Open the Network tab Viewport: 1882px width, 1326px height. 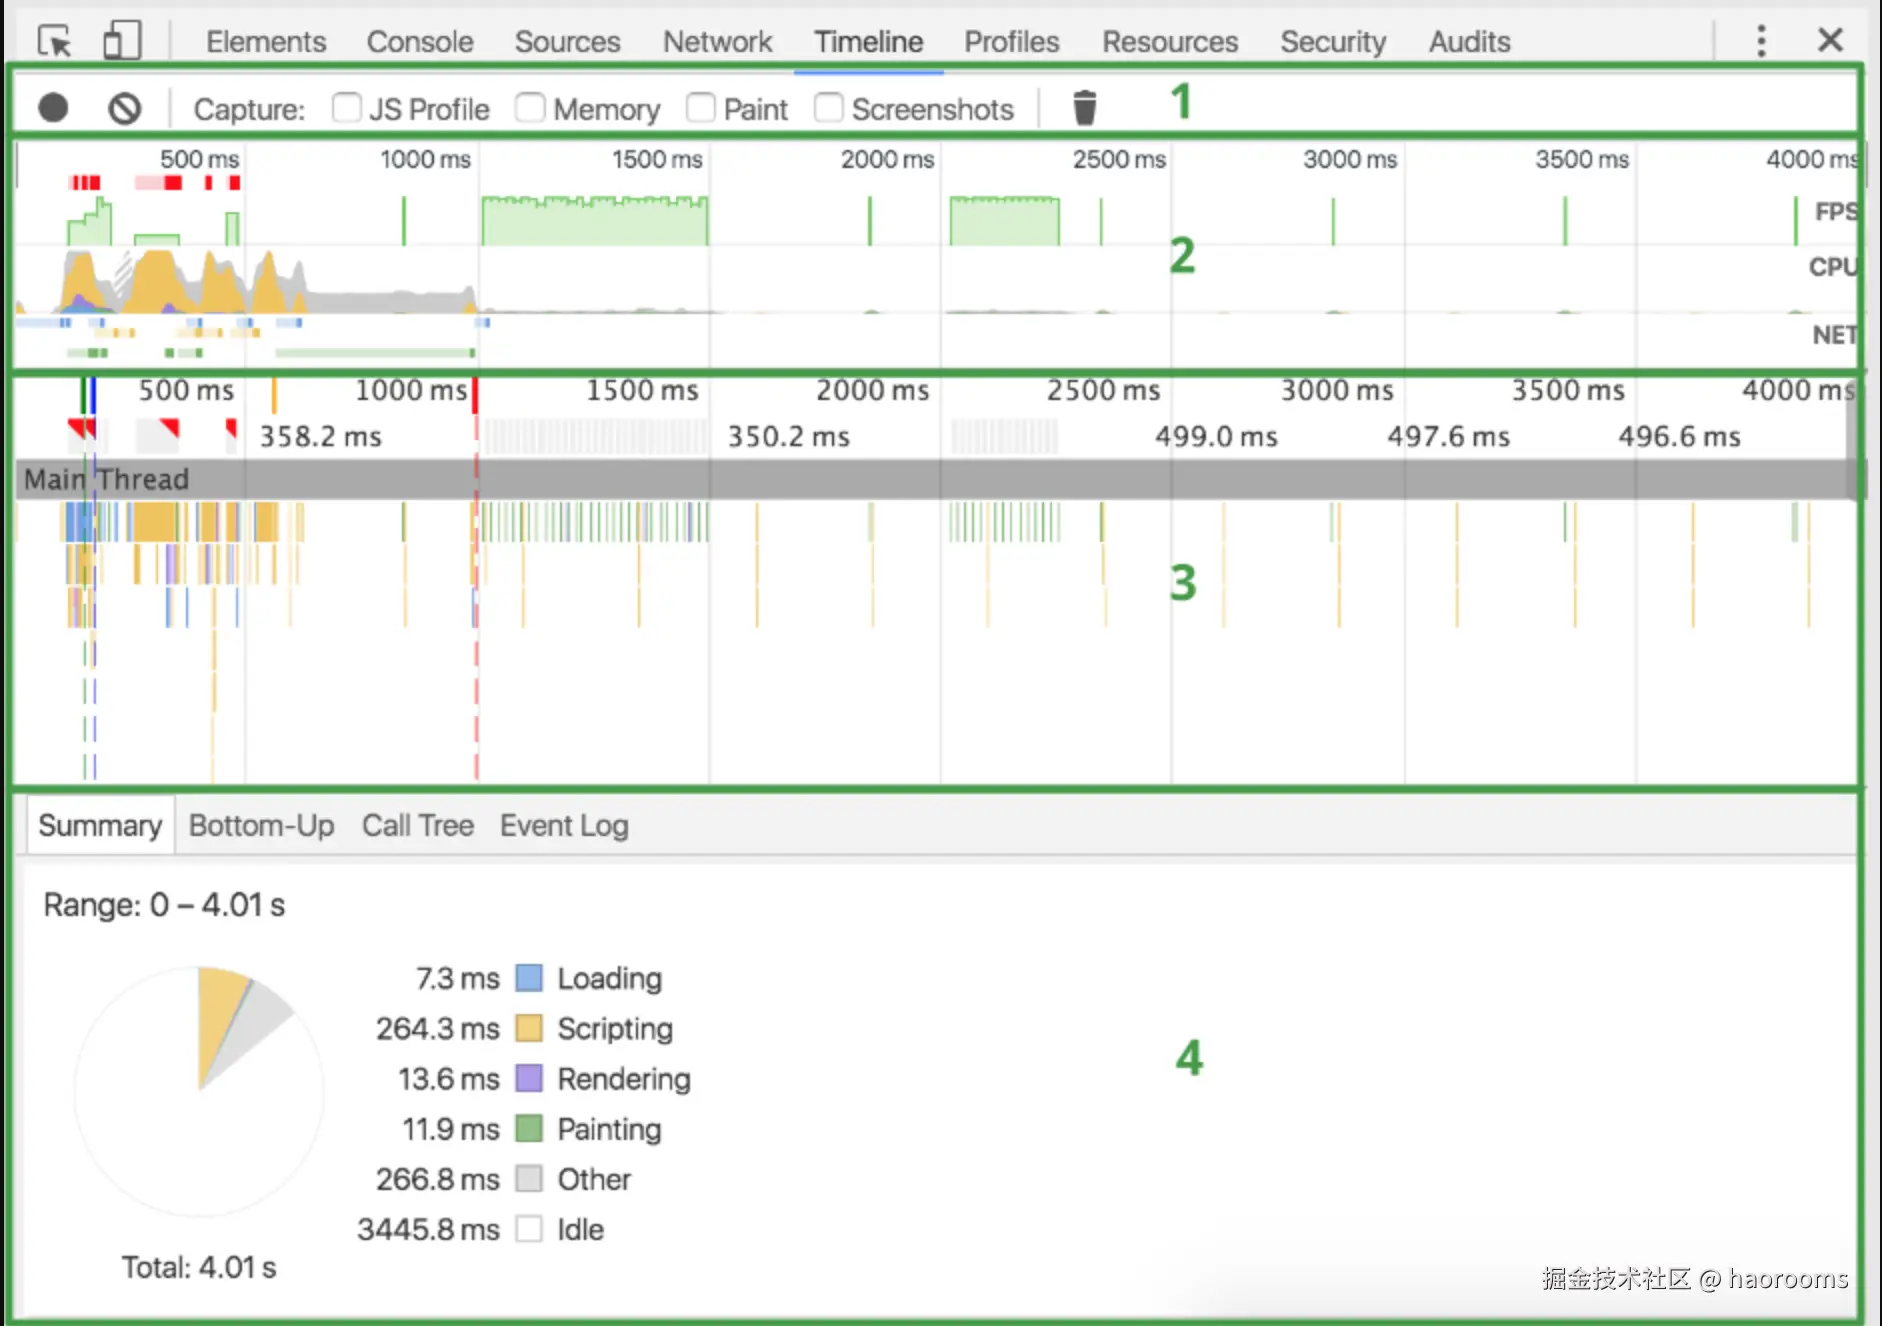click(717, 42)
